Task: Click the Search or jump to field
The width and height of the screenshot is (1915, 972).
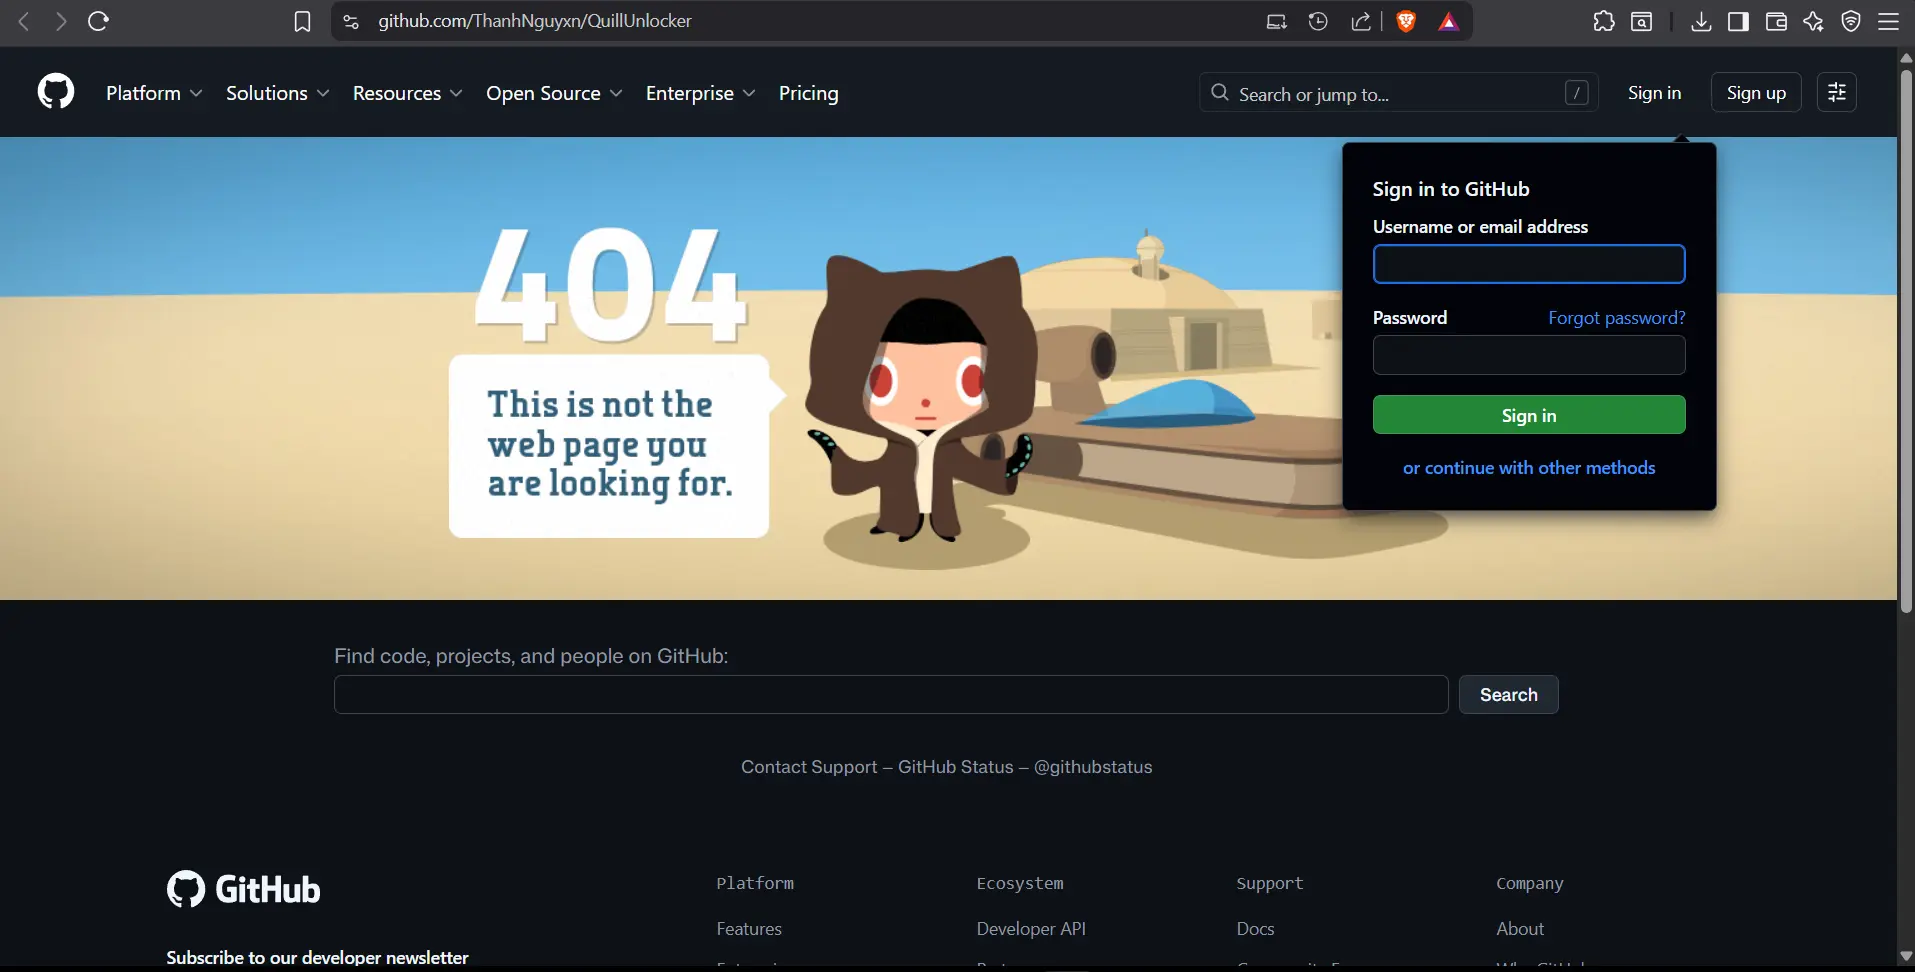Action: 1398,93
